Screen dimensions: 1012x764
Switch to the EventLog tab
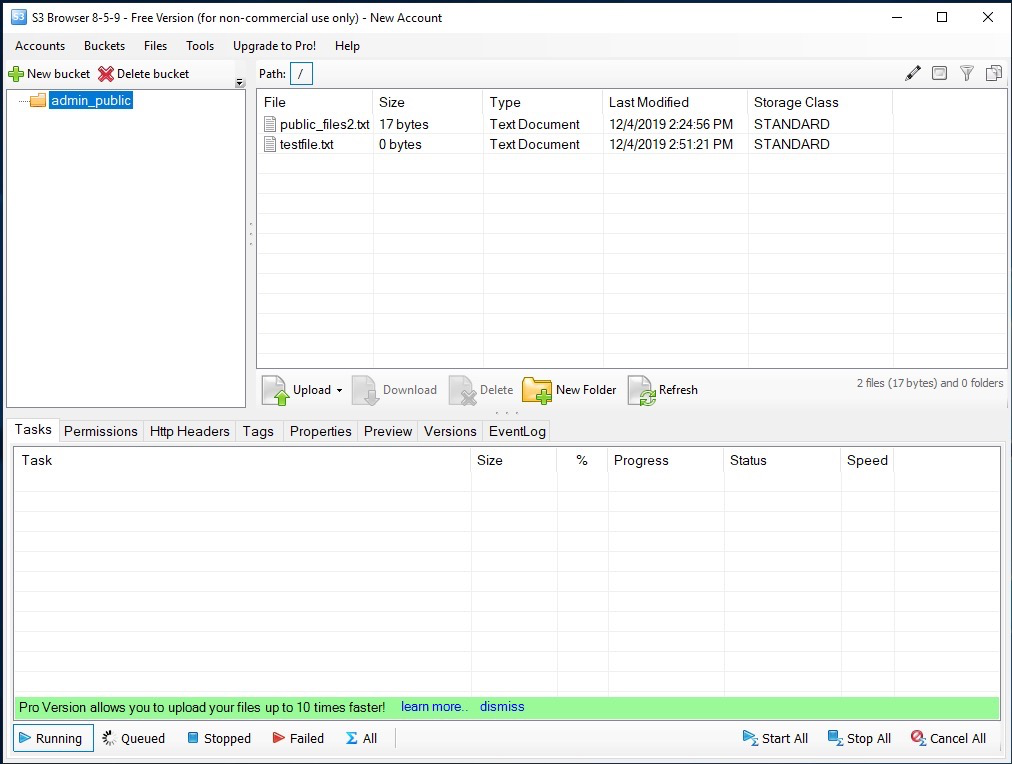[518, 431]
